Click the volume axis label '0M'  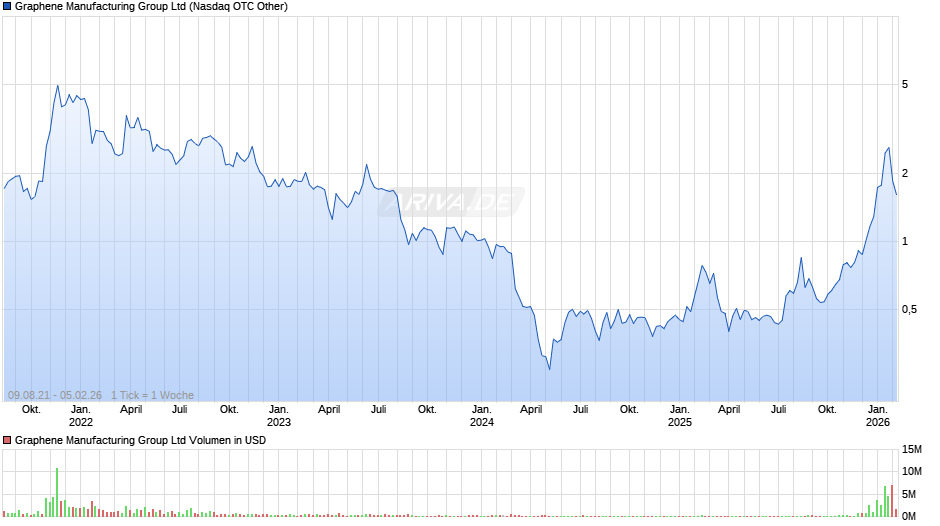pos(909,516)
